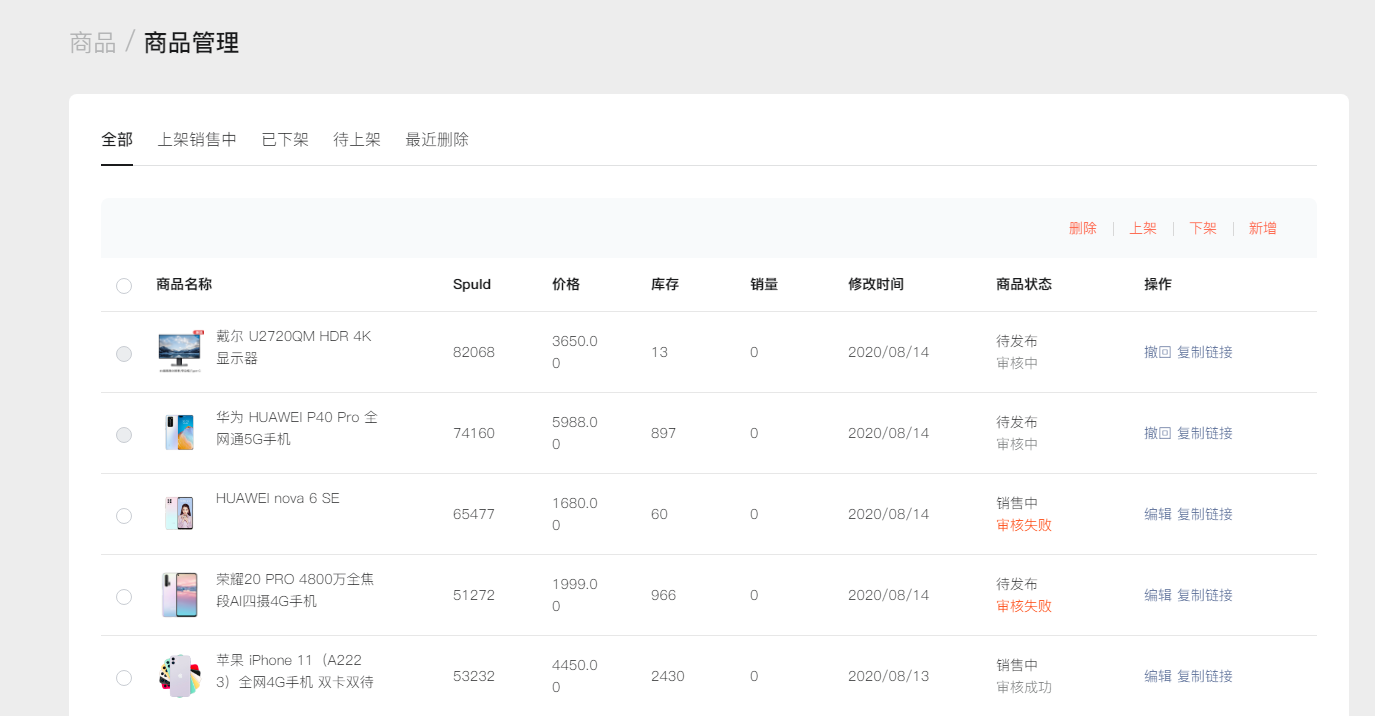Click the SpuId column header

click(472, 284)
